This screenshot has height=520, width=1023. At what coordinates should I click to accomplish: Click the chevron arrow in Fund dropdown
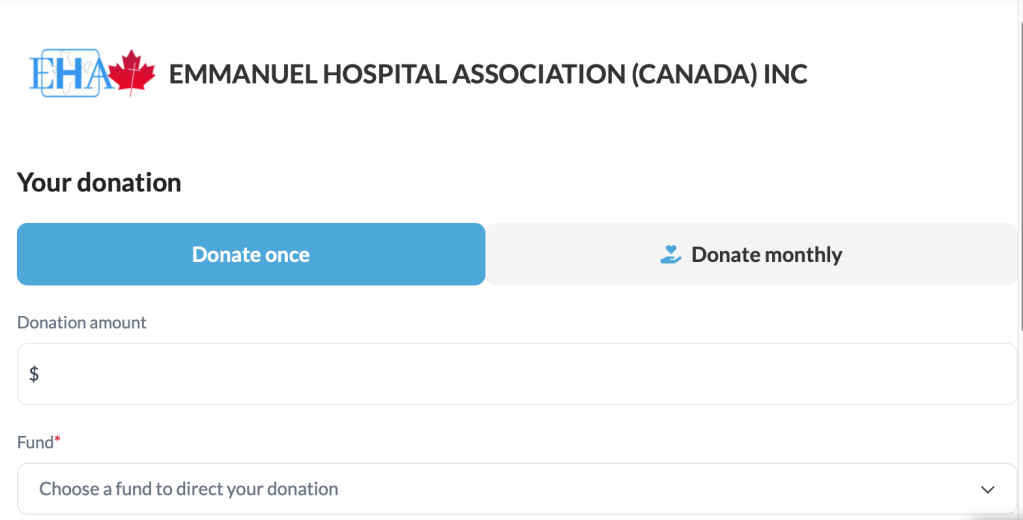[x=987, y=489]
